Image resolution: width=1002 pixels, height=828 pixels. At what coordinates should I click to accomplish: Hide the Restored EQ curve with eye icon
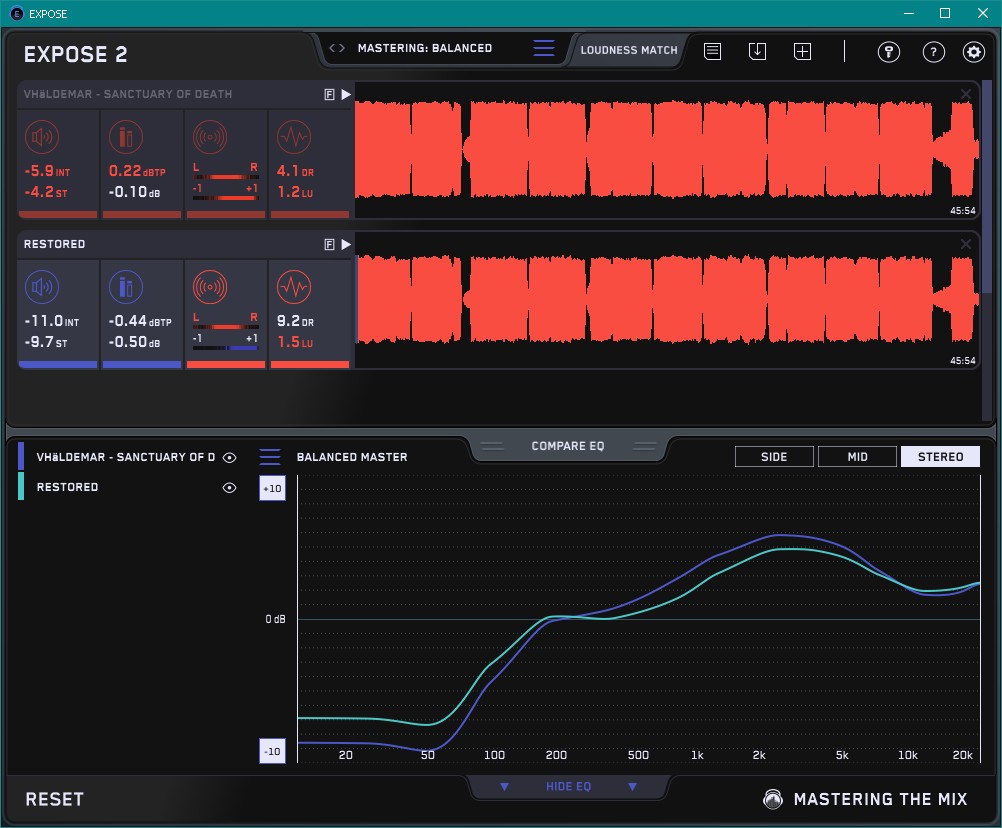pos(230,487)
